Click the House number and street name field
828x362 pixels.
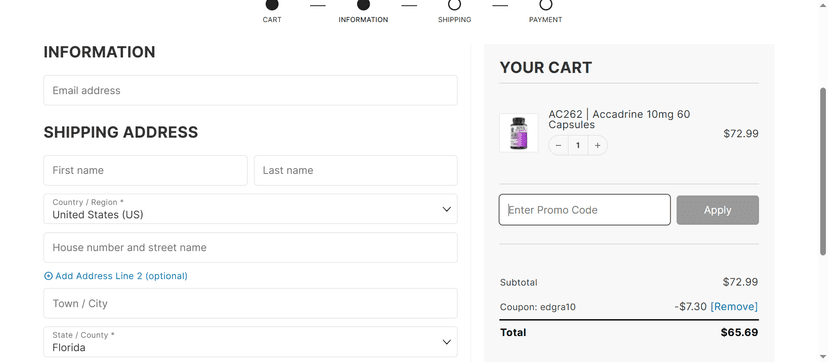(250, 247)
